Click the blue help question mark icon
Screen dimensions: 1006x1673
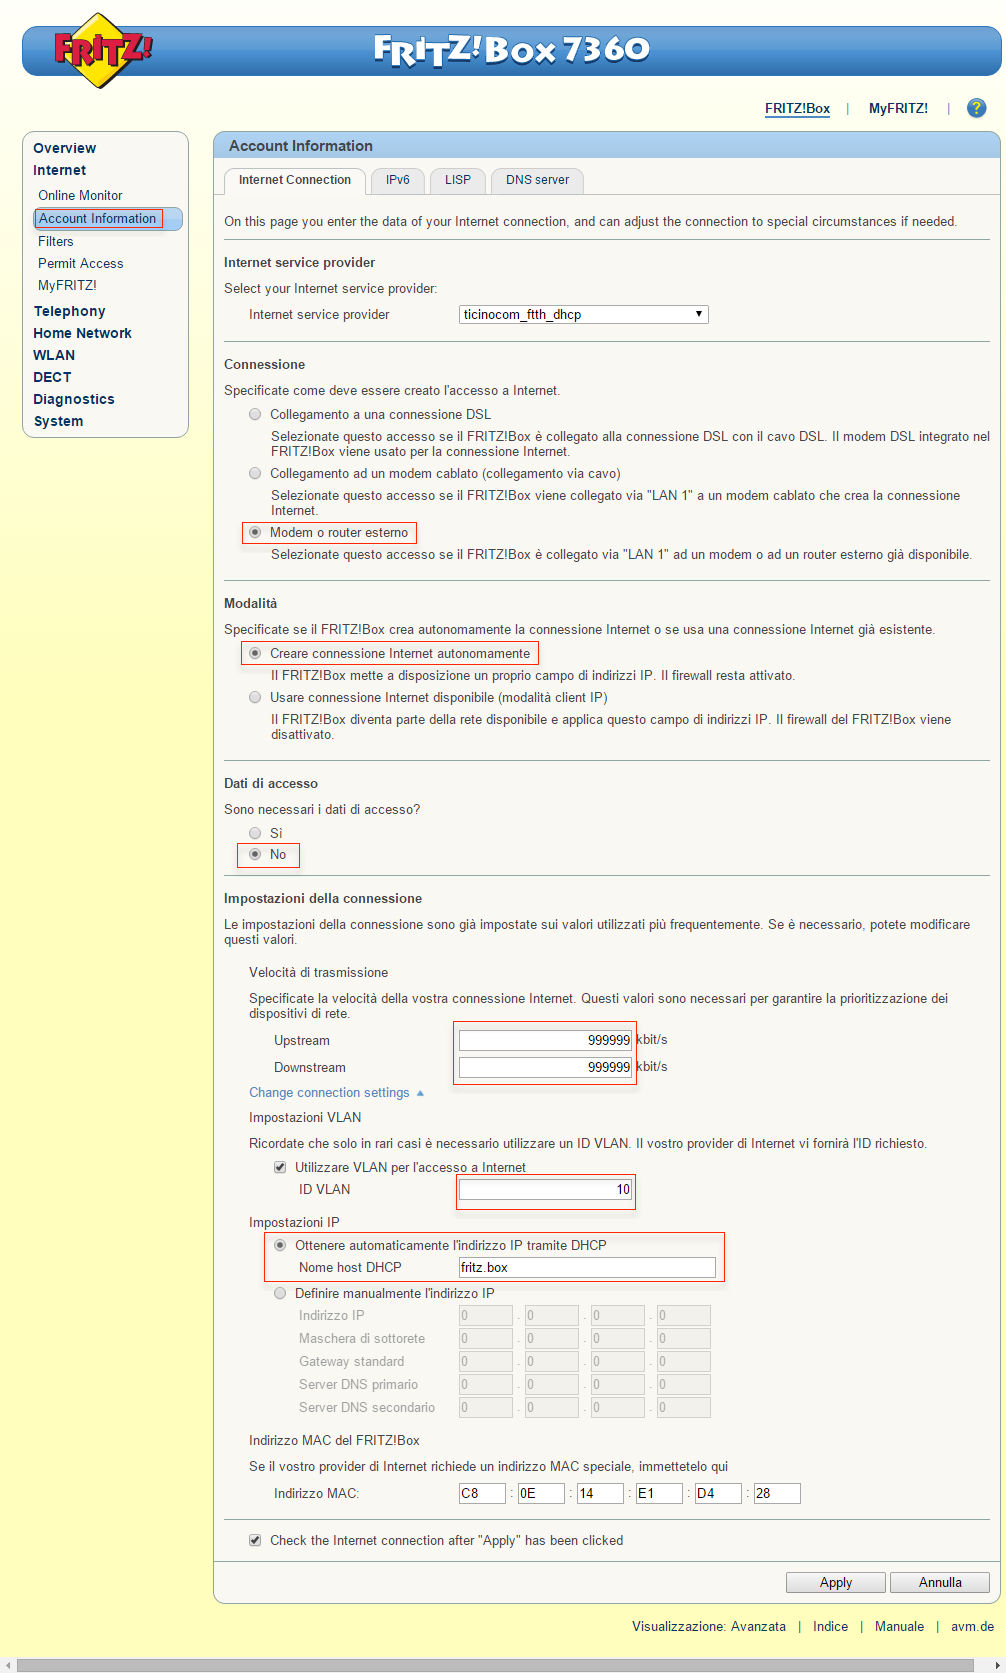[976, 108]
